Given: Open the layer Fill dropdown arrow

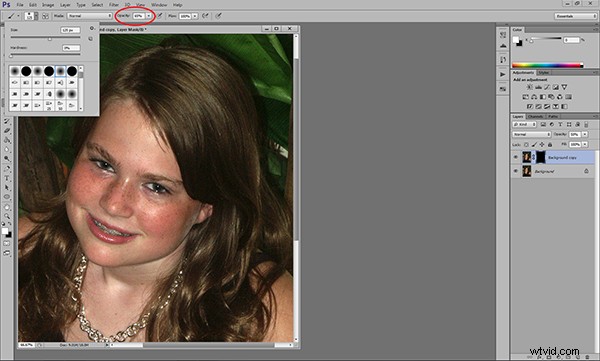Looking at the screenshot, I should 585,144.
